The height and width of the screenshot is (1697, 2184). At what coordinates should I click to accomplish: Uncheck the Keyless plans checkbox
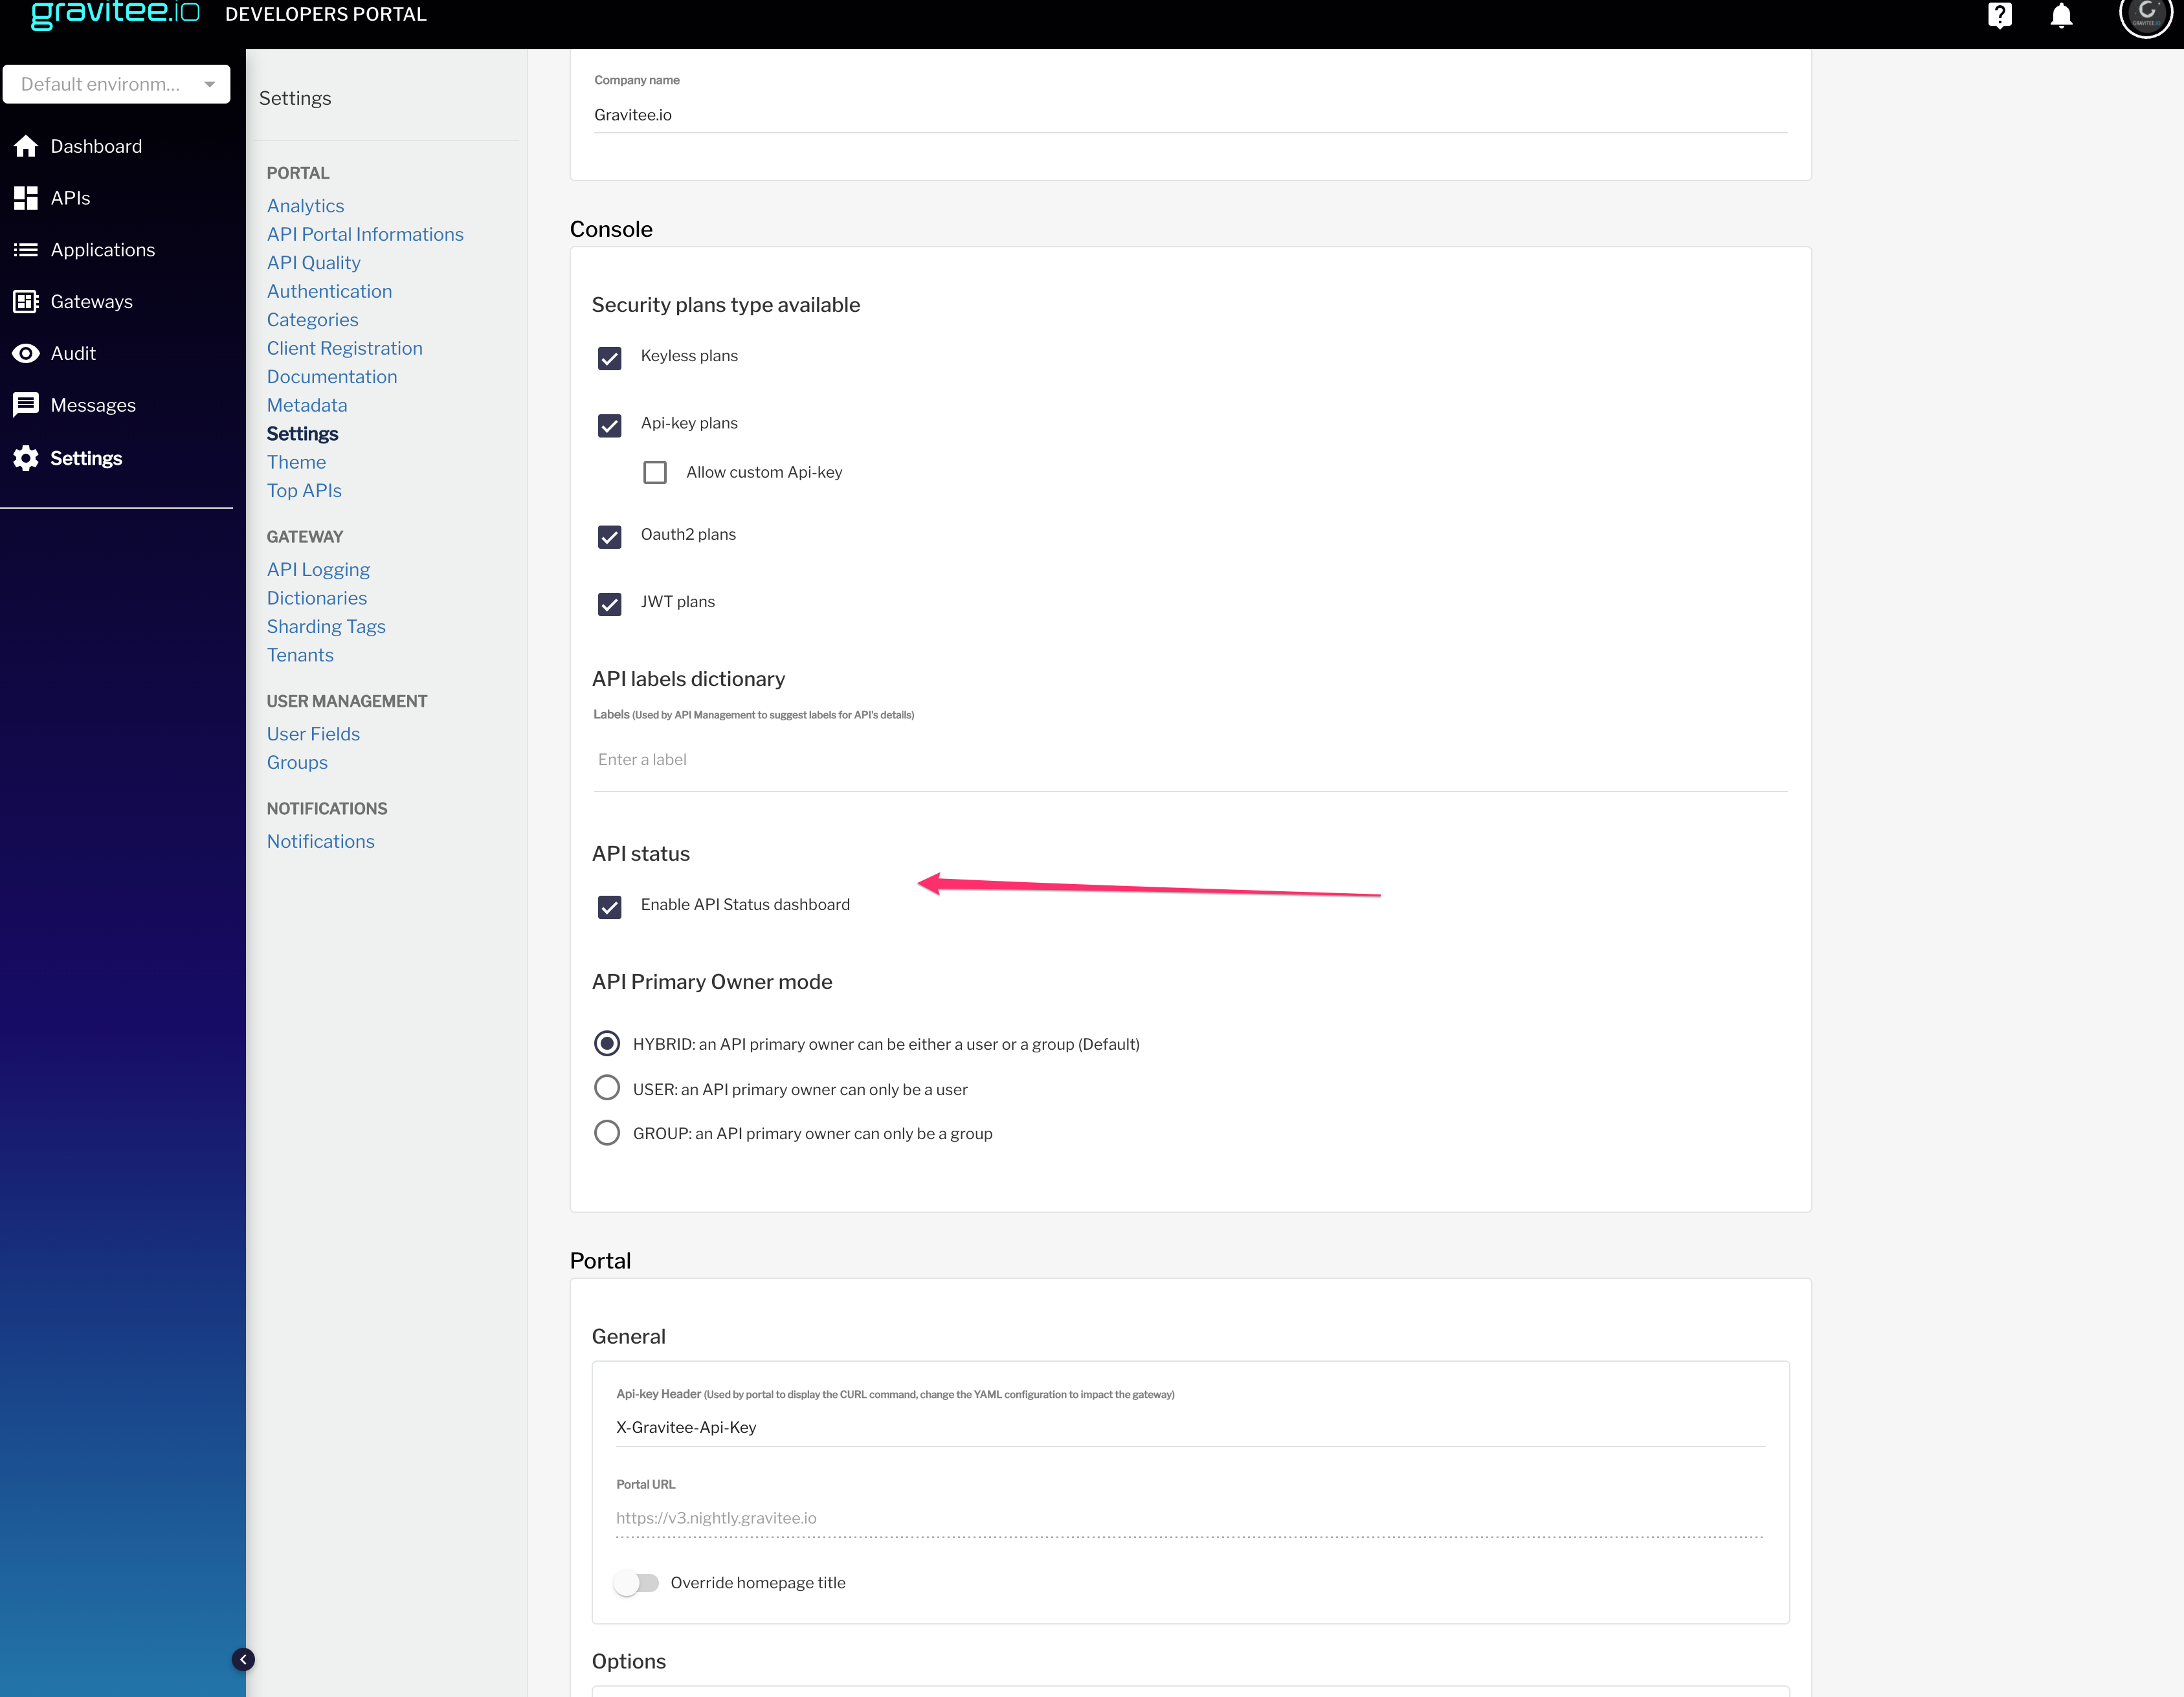coord(609,357)
